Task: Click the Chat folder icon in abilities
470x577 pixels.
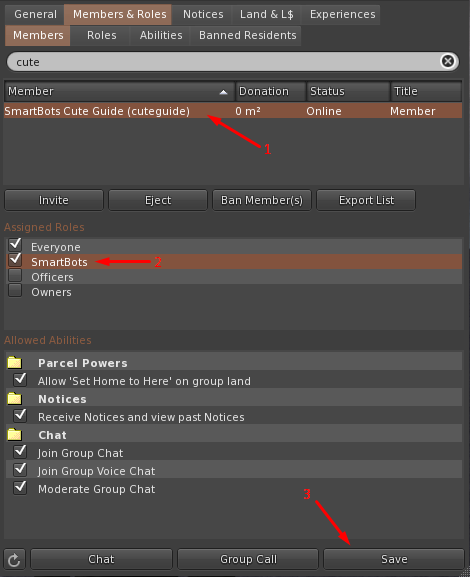Action: click(15, 435)
